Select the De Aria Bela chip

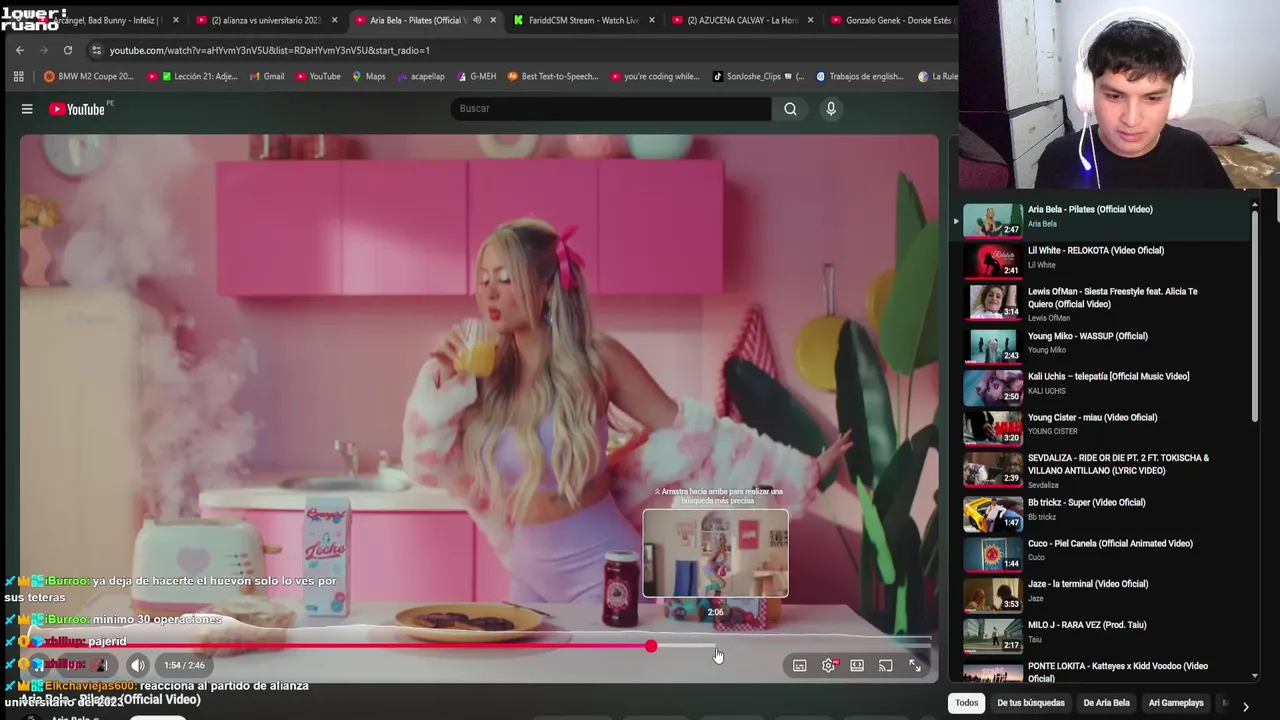click(1106, 703)
